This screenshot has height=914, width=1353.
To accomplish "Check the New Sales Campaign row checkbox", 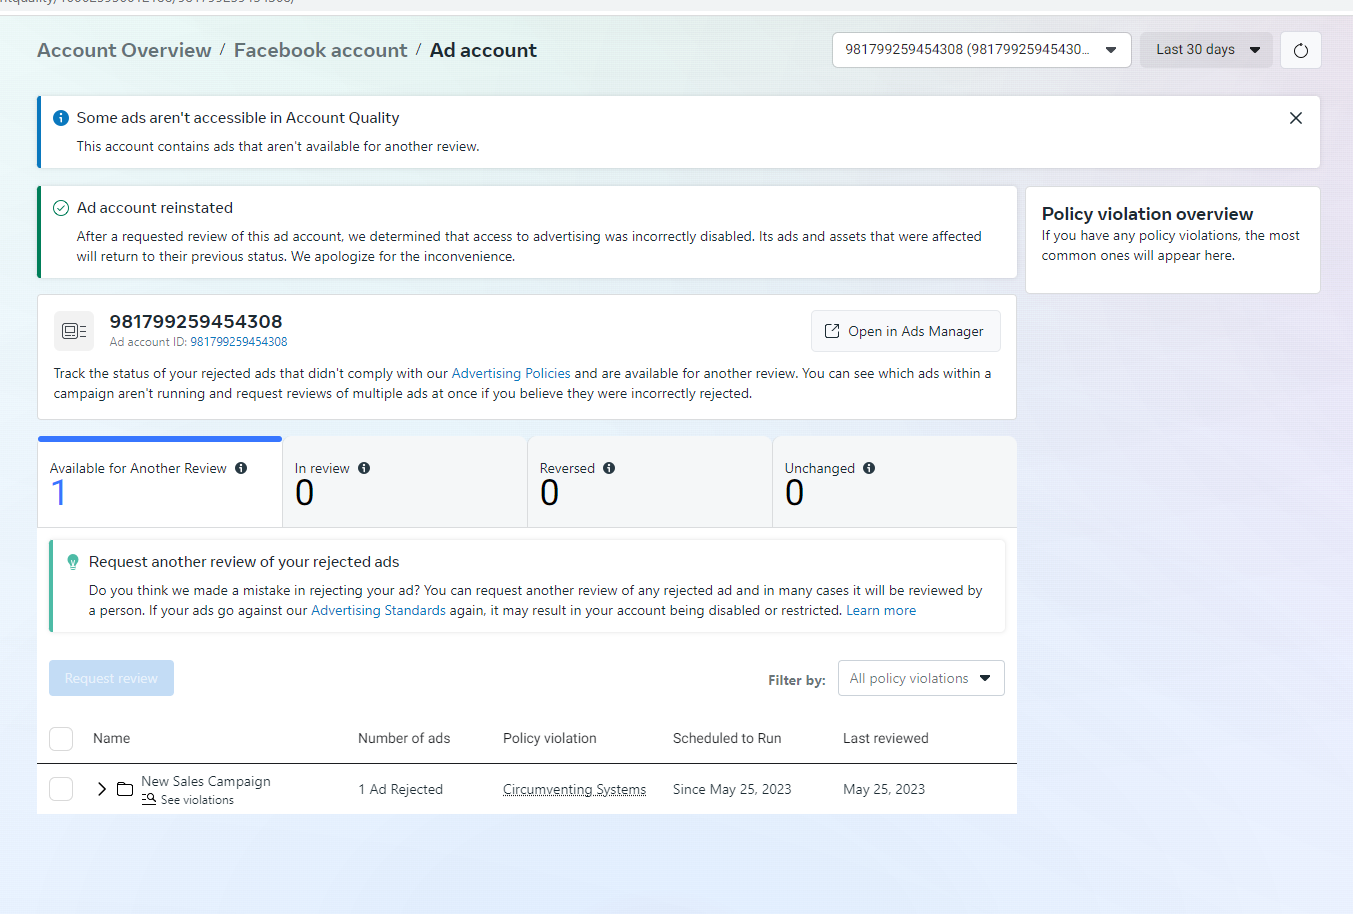I will click(x=61, y=789).
